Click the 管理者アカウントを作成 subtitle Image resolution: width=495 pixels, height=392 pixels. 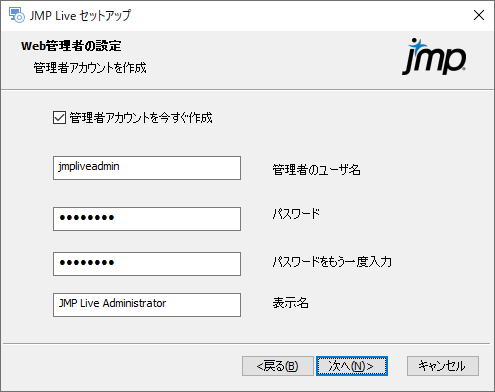(x=90, y=68)
